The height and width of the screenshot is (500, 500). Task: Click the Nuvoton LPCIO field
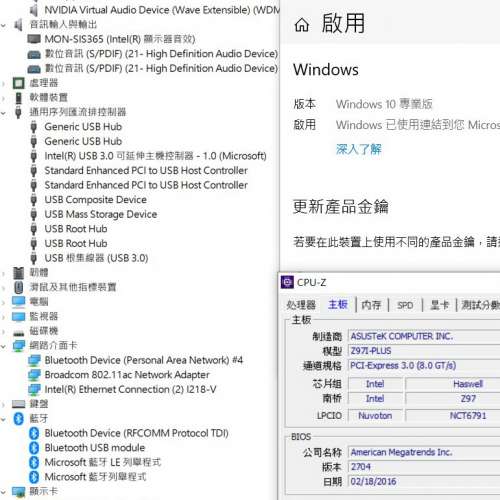[x=375, y=416]
